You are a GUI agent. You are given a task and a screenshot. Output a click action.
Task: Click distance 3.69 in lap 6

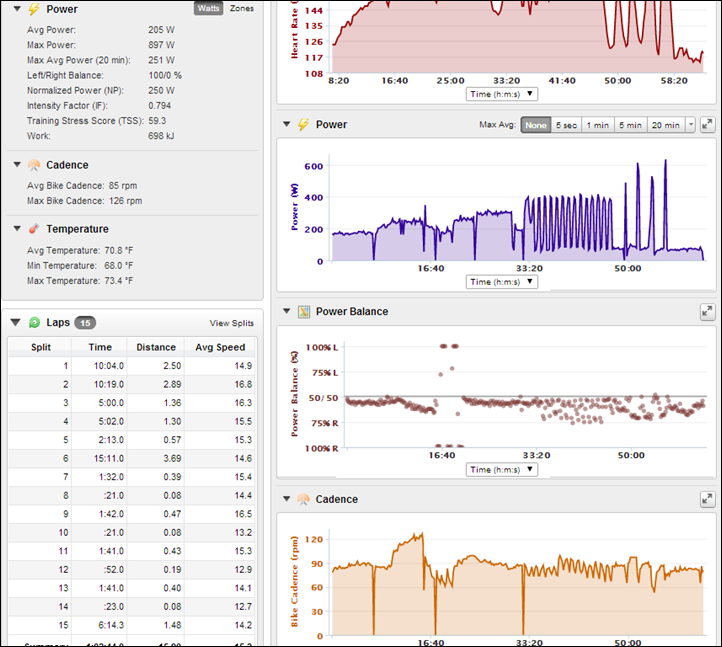point(172,459)
